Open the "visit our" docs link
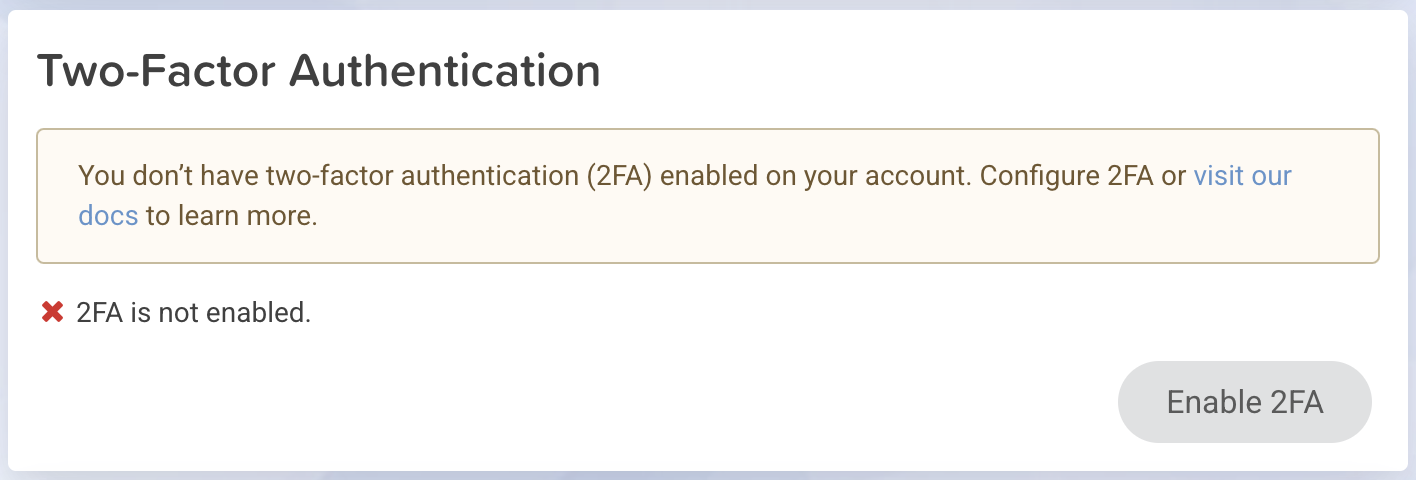 [x=1243, y=176]
